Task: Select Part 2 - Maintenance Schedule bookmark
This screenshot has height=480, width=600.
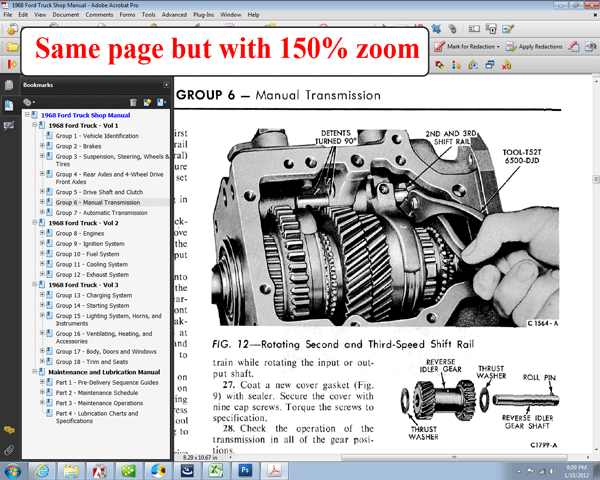Action: tap(97, 393)
